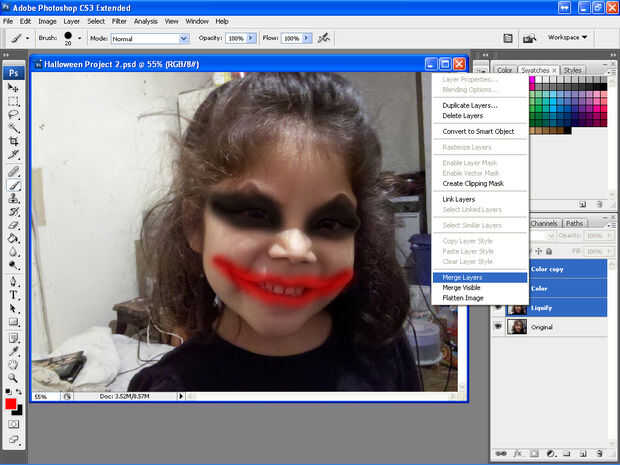Select the Rectangle shape tool
Screen dimensions: 620x465
[13, 321]
